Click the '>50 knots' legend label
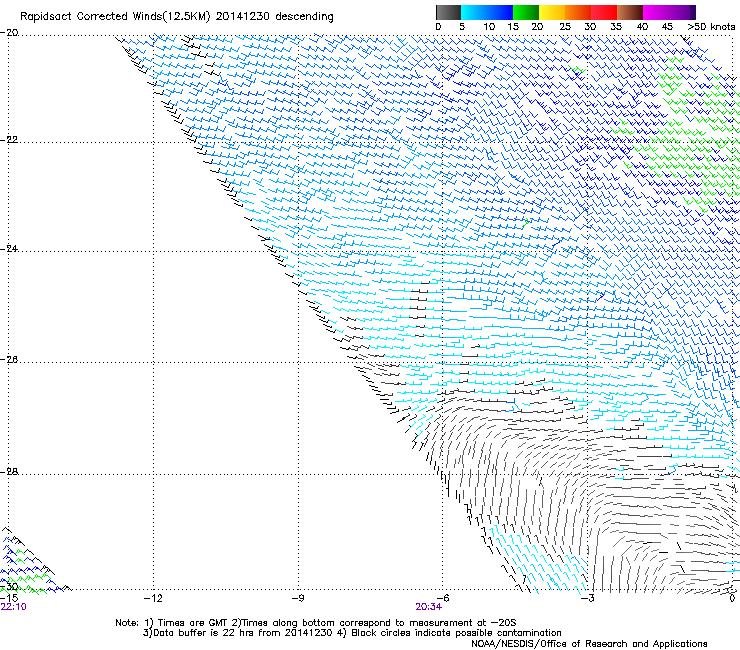 click(711, 27)
